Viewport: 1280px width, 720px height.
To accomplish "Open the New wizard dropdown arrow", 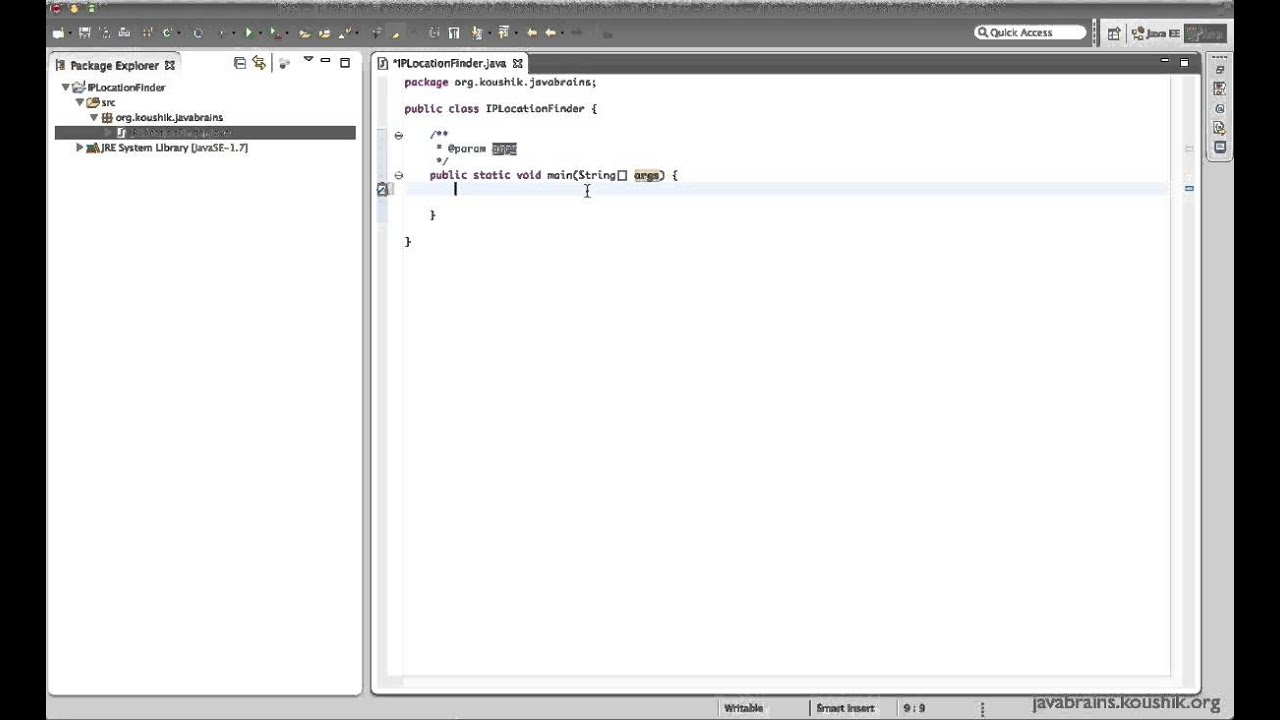I will pos(70,33).
